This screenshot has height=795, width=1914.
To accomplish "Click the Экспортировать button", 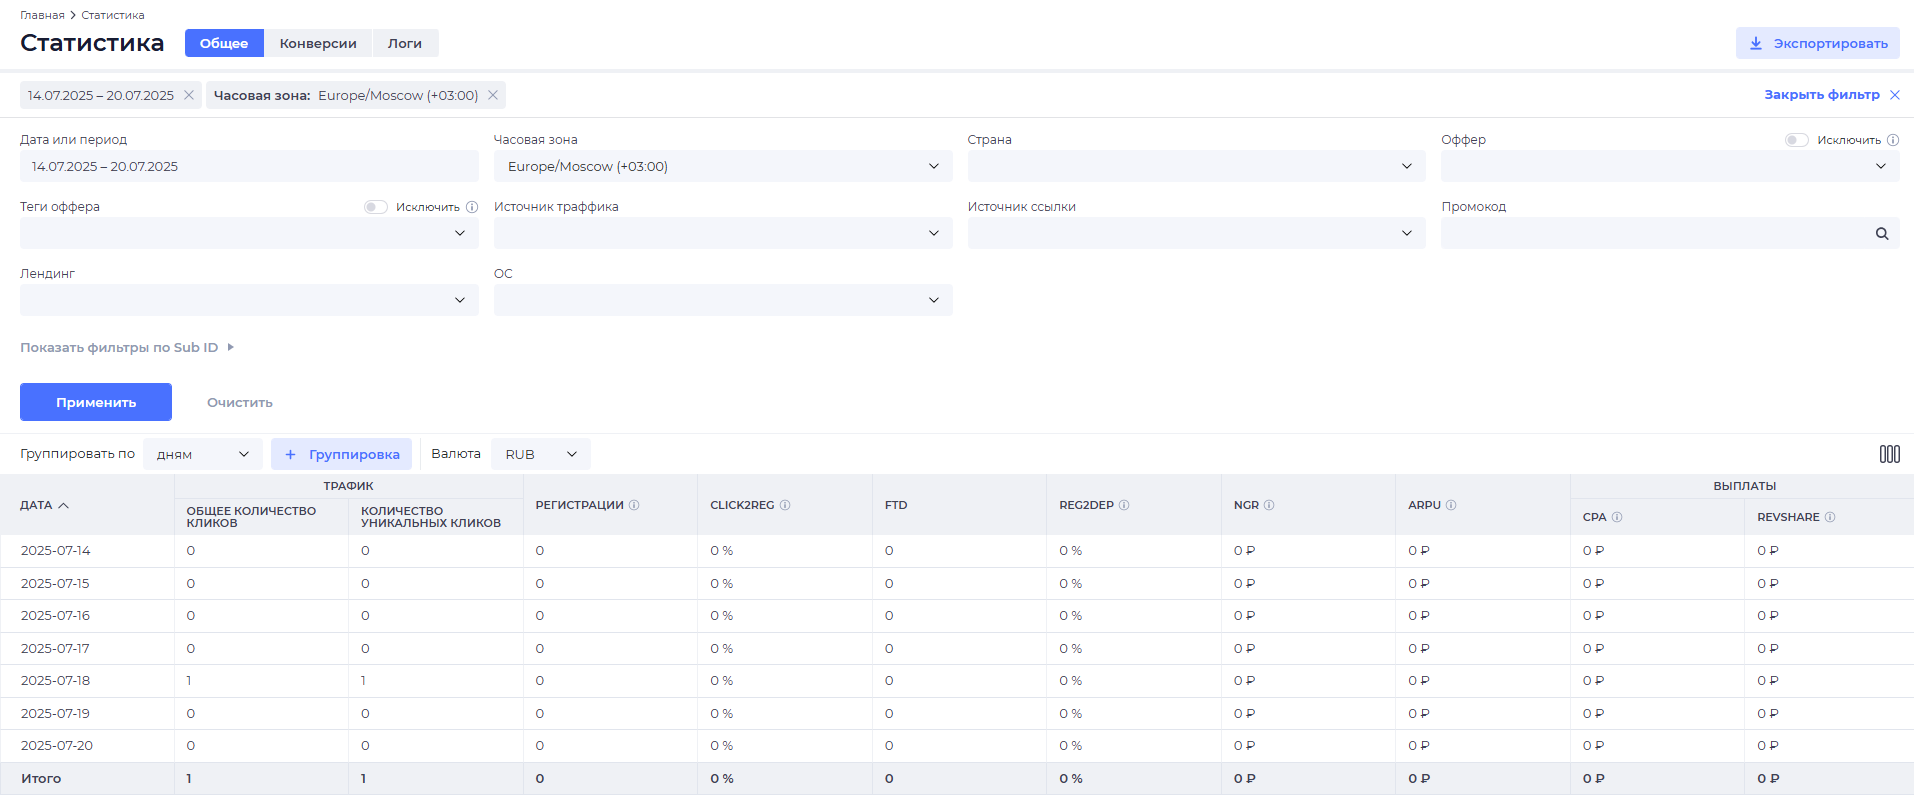I will (1817, 43).
